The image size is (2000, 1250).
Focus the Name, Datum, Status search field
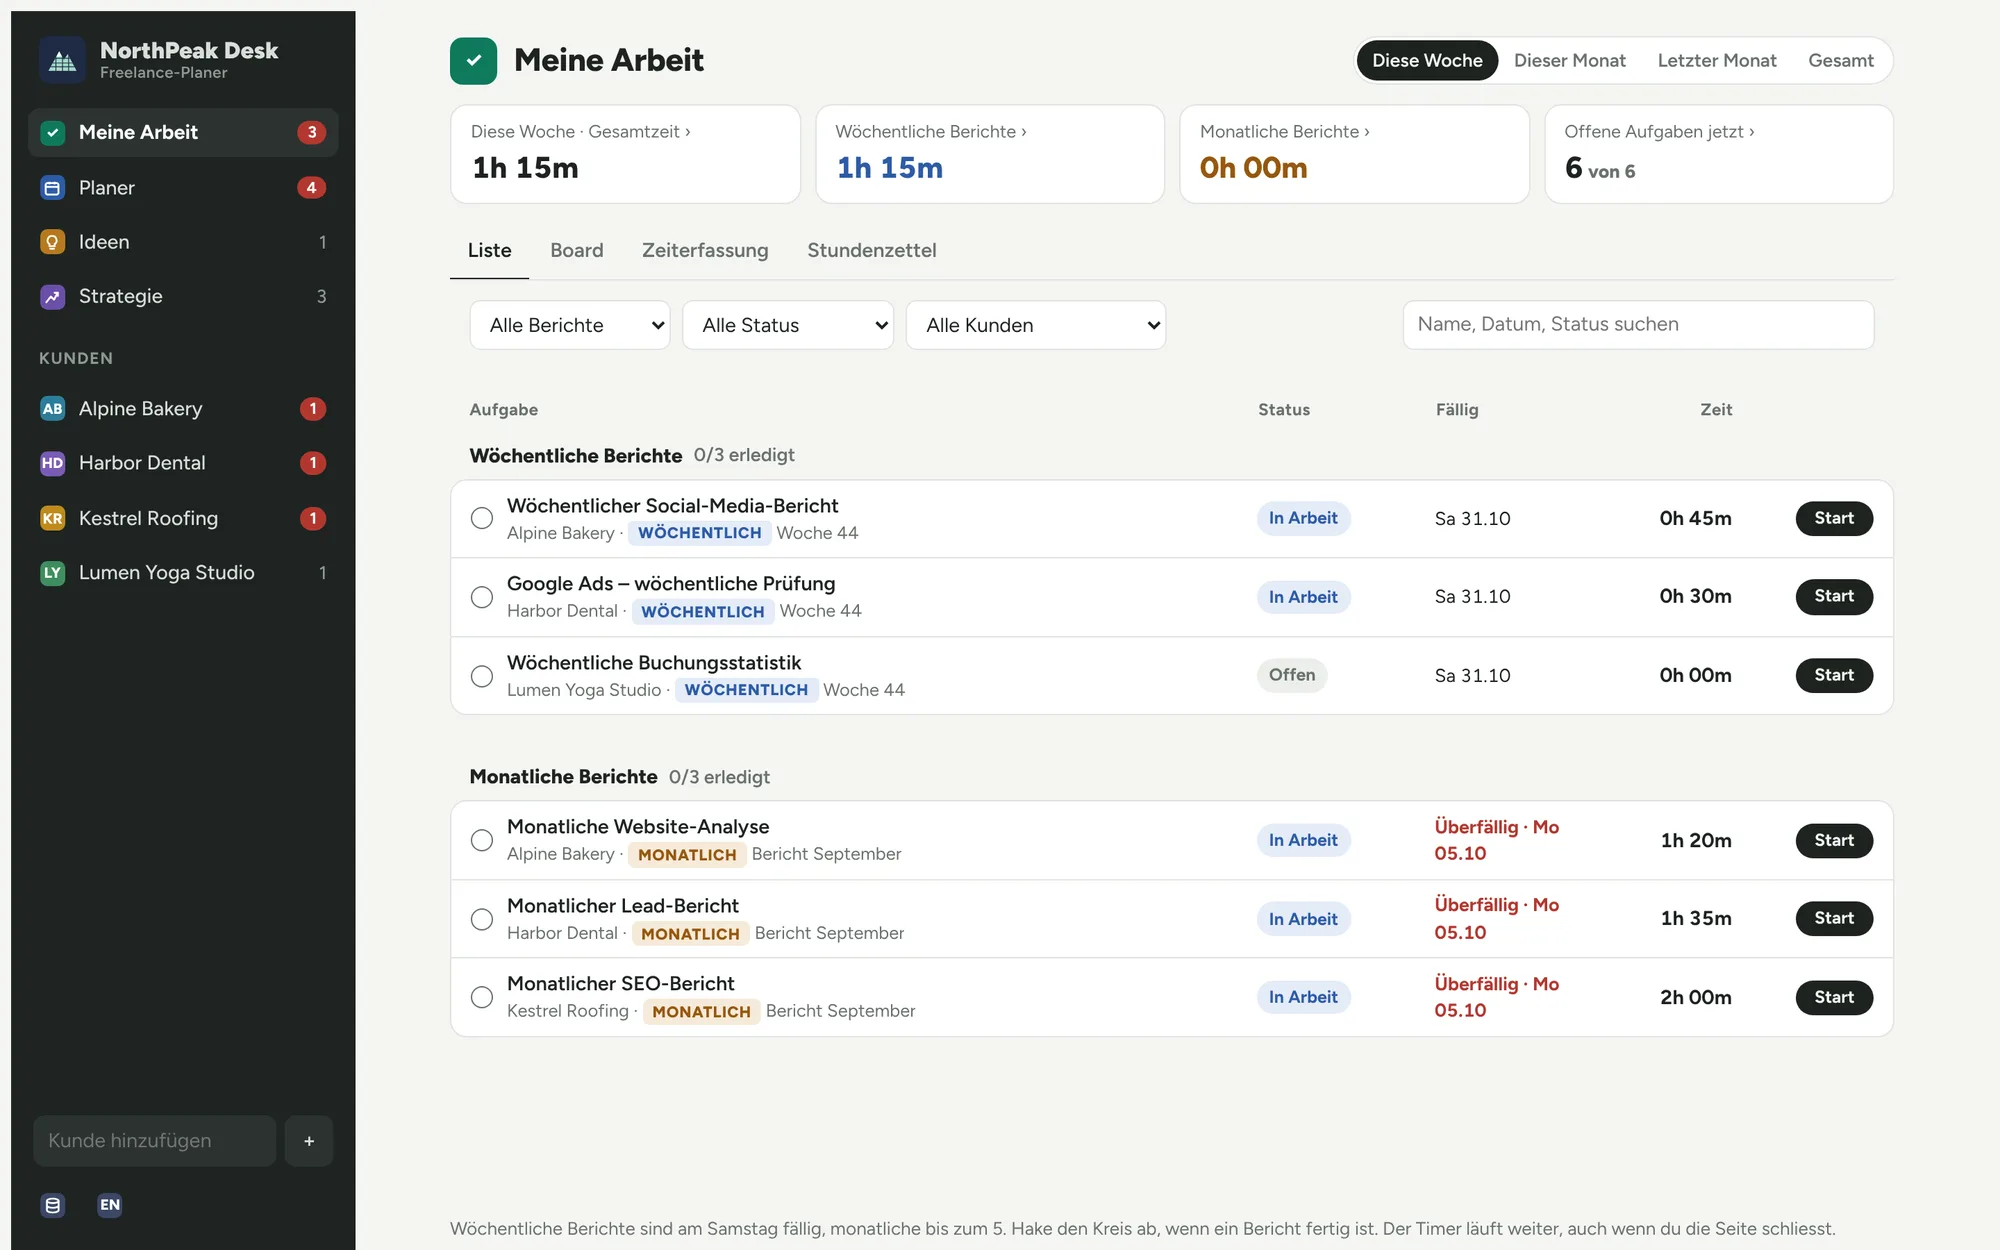[x=1638, y=325]
